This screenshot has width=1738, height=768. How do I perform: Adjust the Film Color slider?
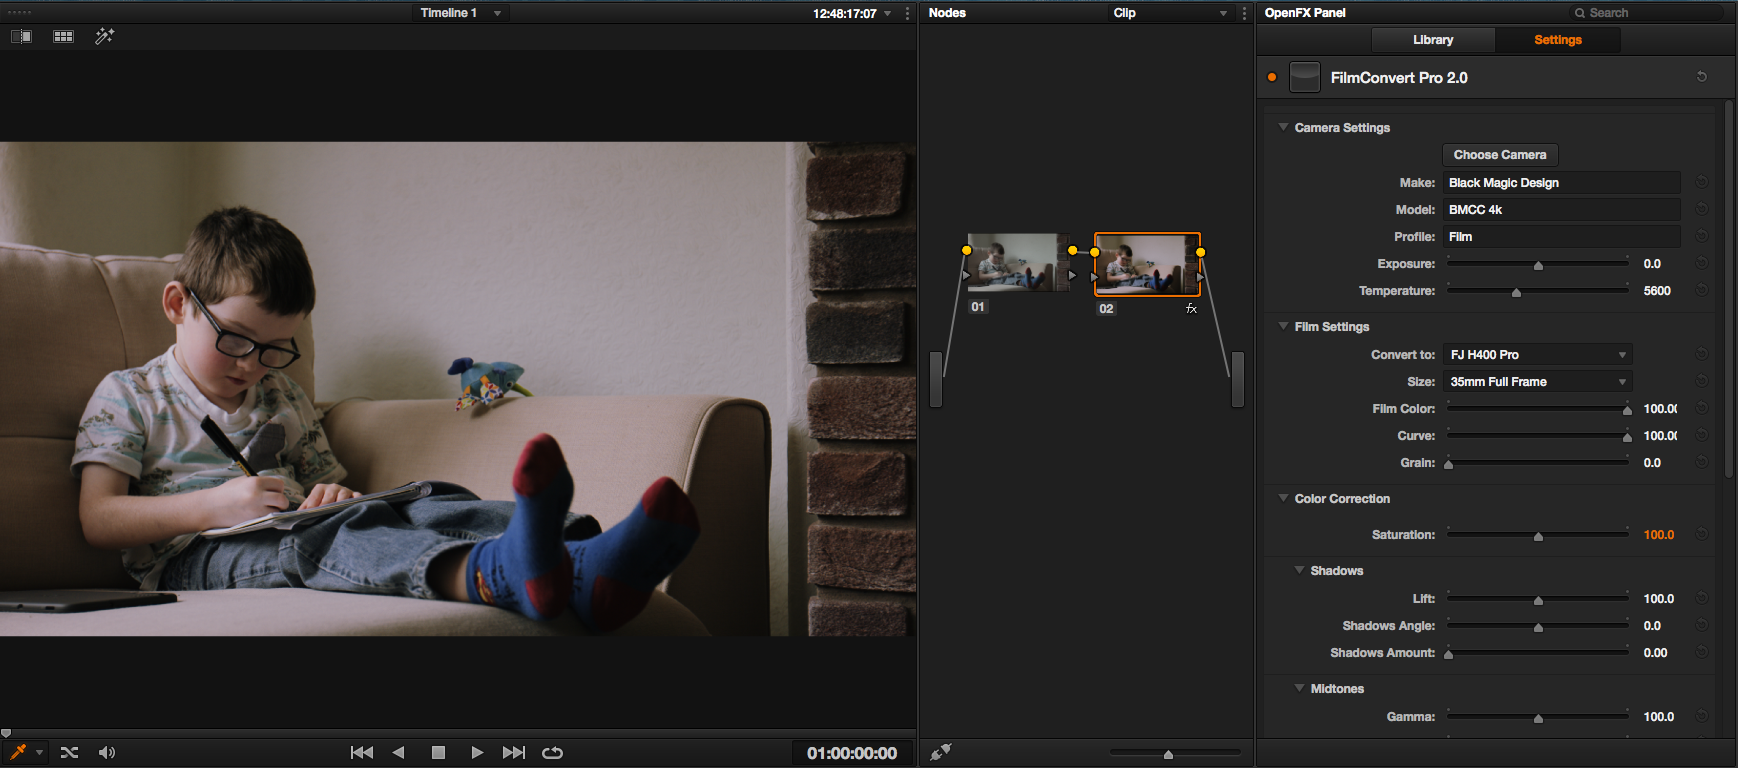[x=1538, y=409]
